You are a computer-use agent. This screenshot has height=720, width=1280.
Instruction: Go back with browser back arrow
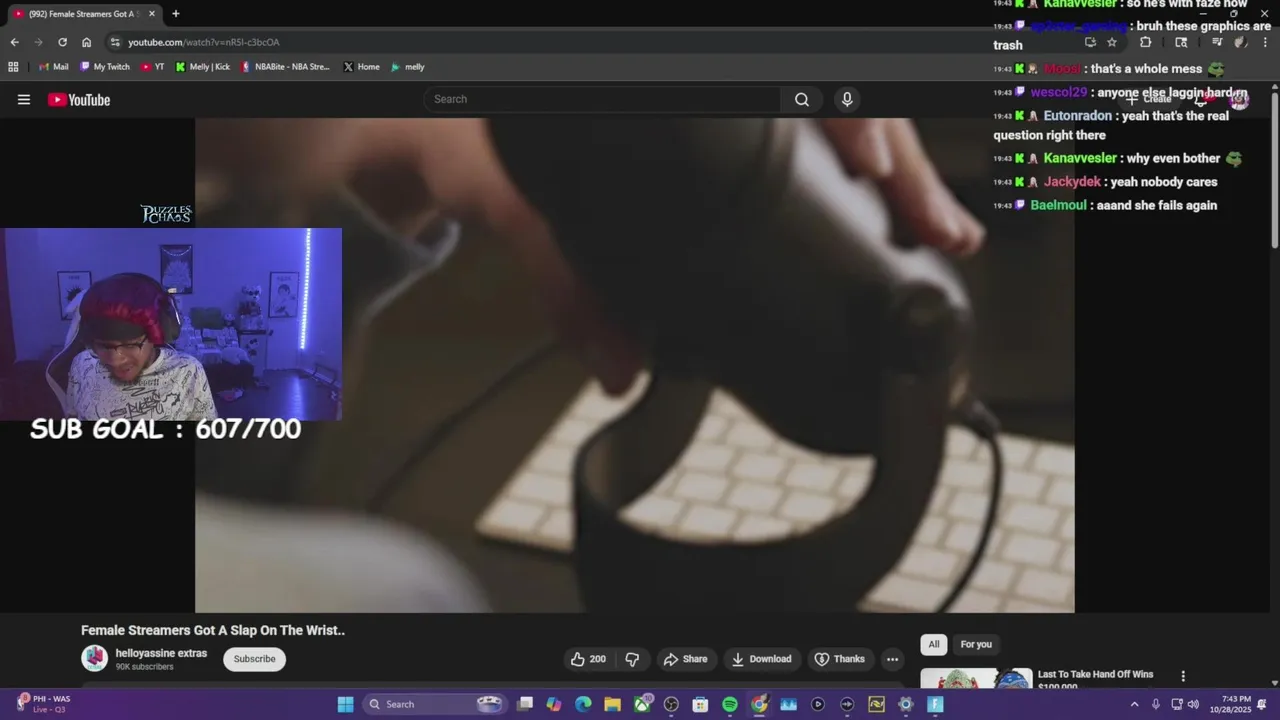click(14, 42)
